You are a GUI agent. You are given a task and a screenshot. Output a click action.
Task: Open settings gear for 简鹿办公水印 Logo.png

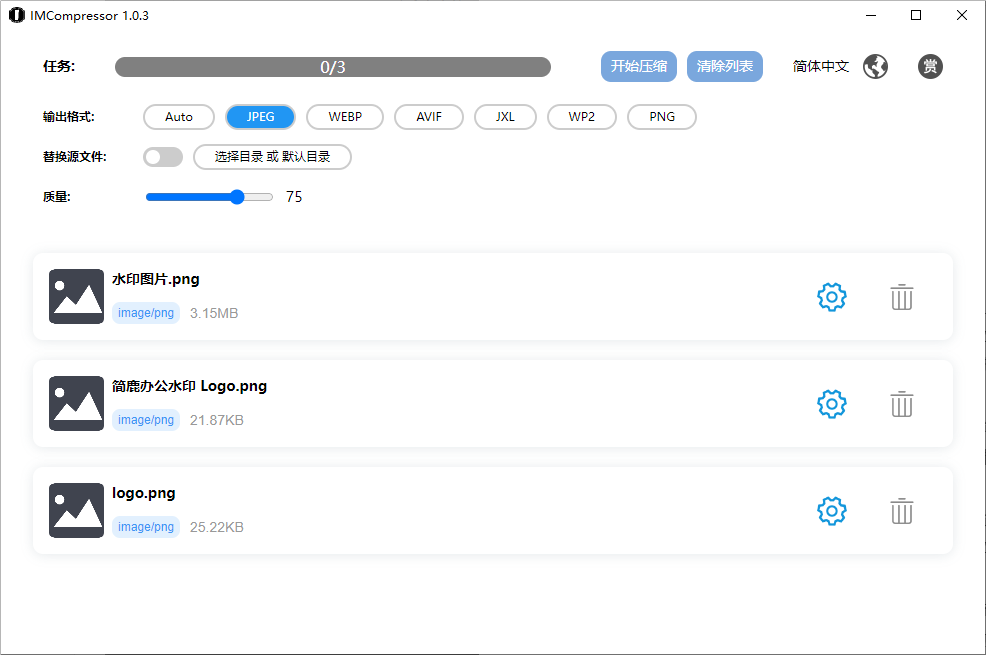(x=831, y=404)
